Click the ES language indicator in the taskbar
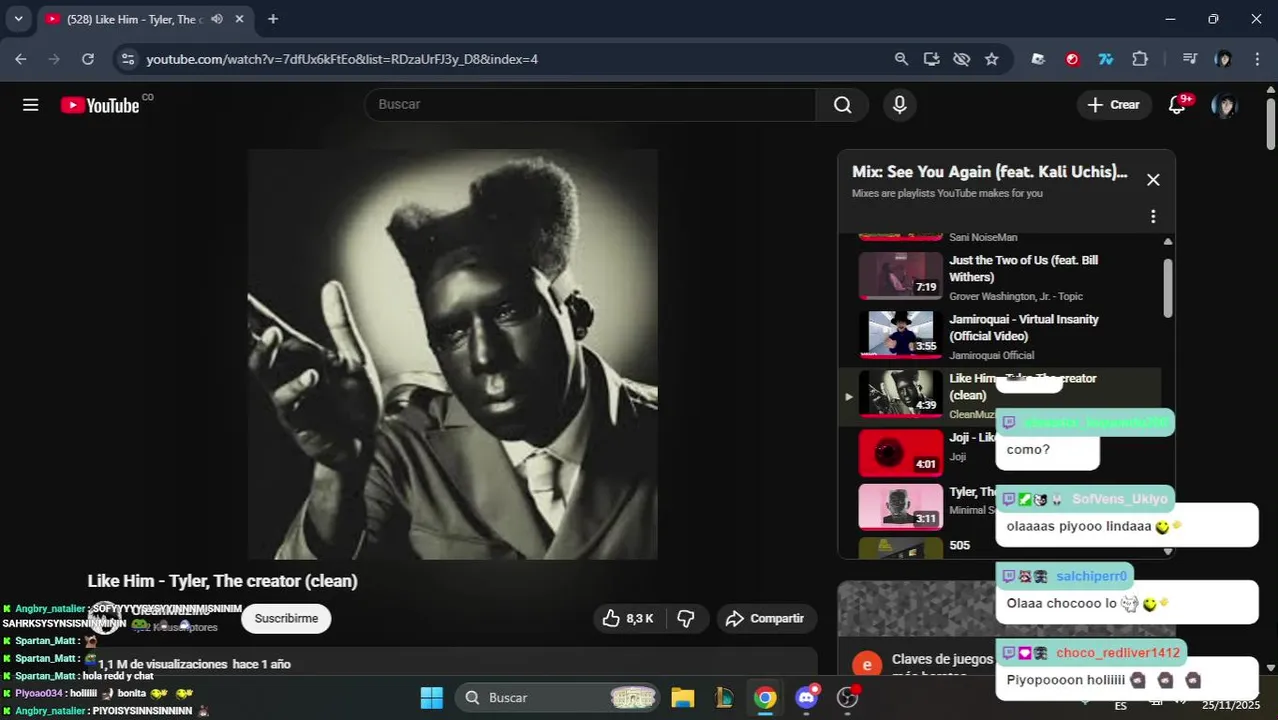This screenshot has height=720, width=1278. point(1120,706)
